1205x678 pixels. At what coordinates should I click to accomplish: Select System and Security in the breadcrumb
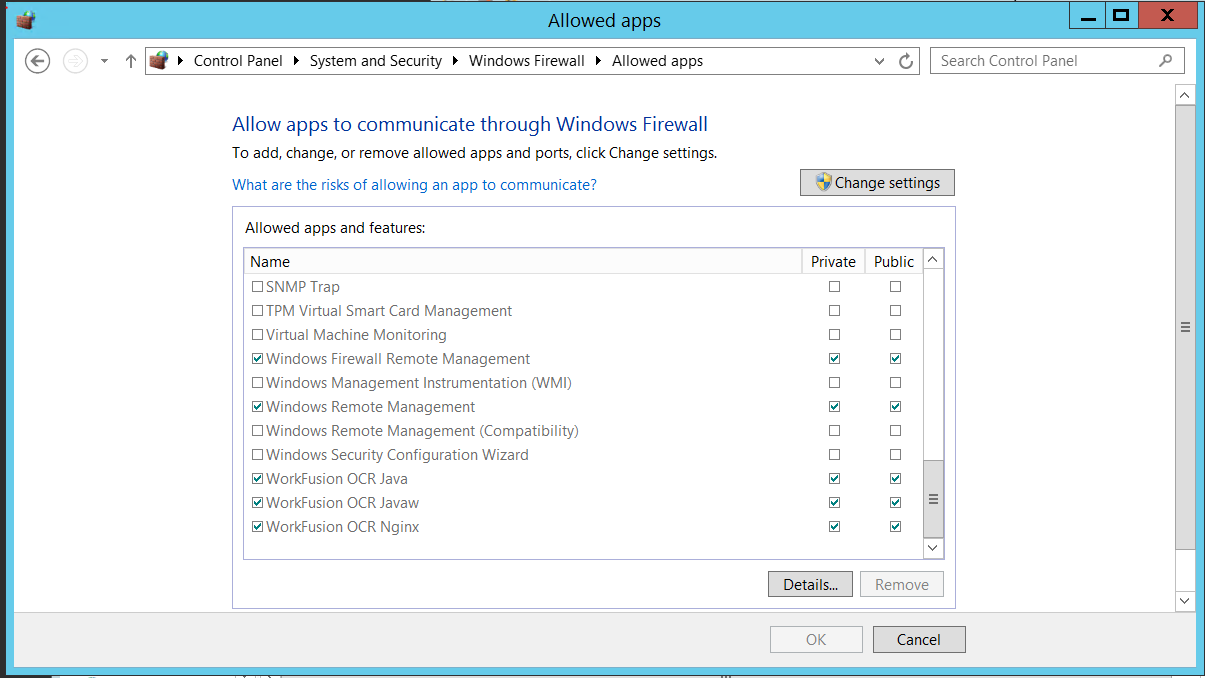[376, 61]
